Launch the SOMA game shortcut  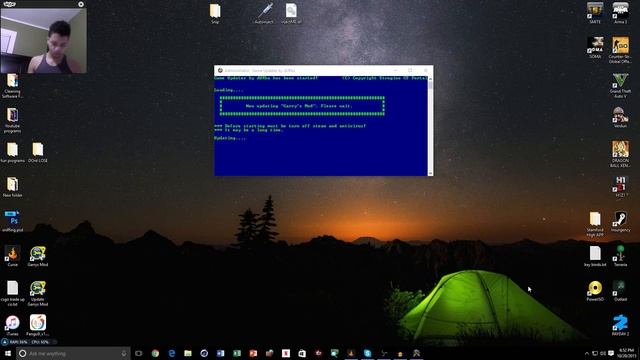click(595, 48)
